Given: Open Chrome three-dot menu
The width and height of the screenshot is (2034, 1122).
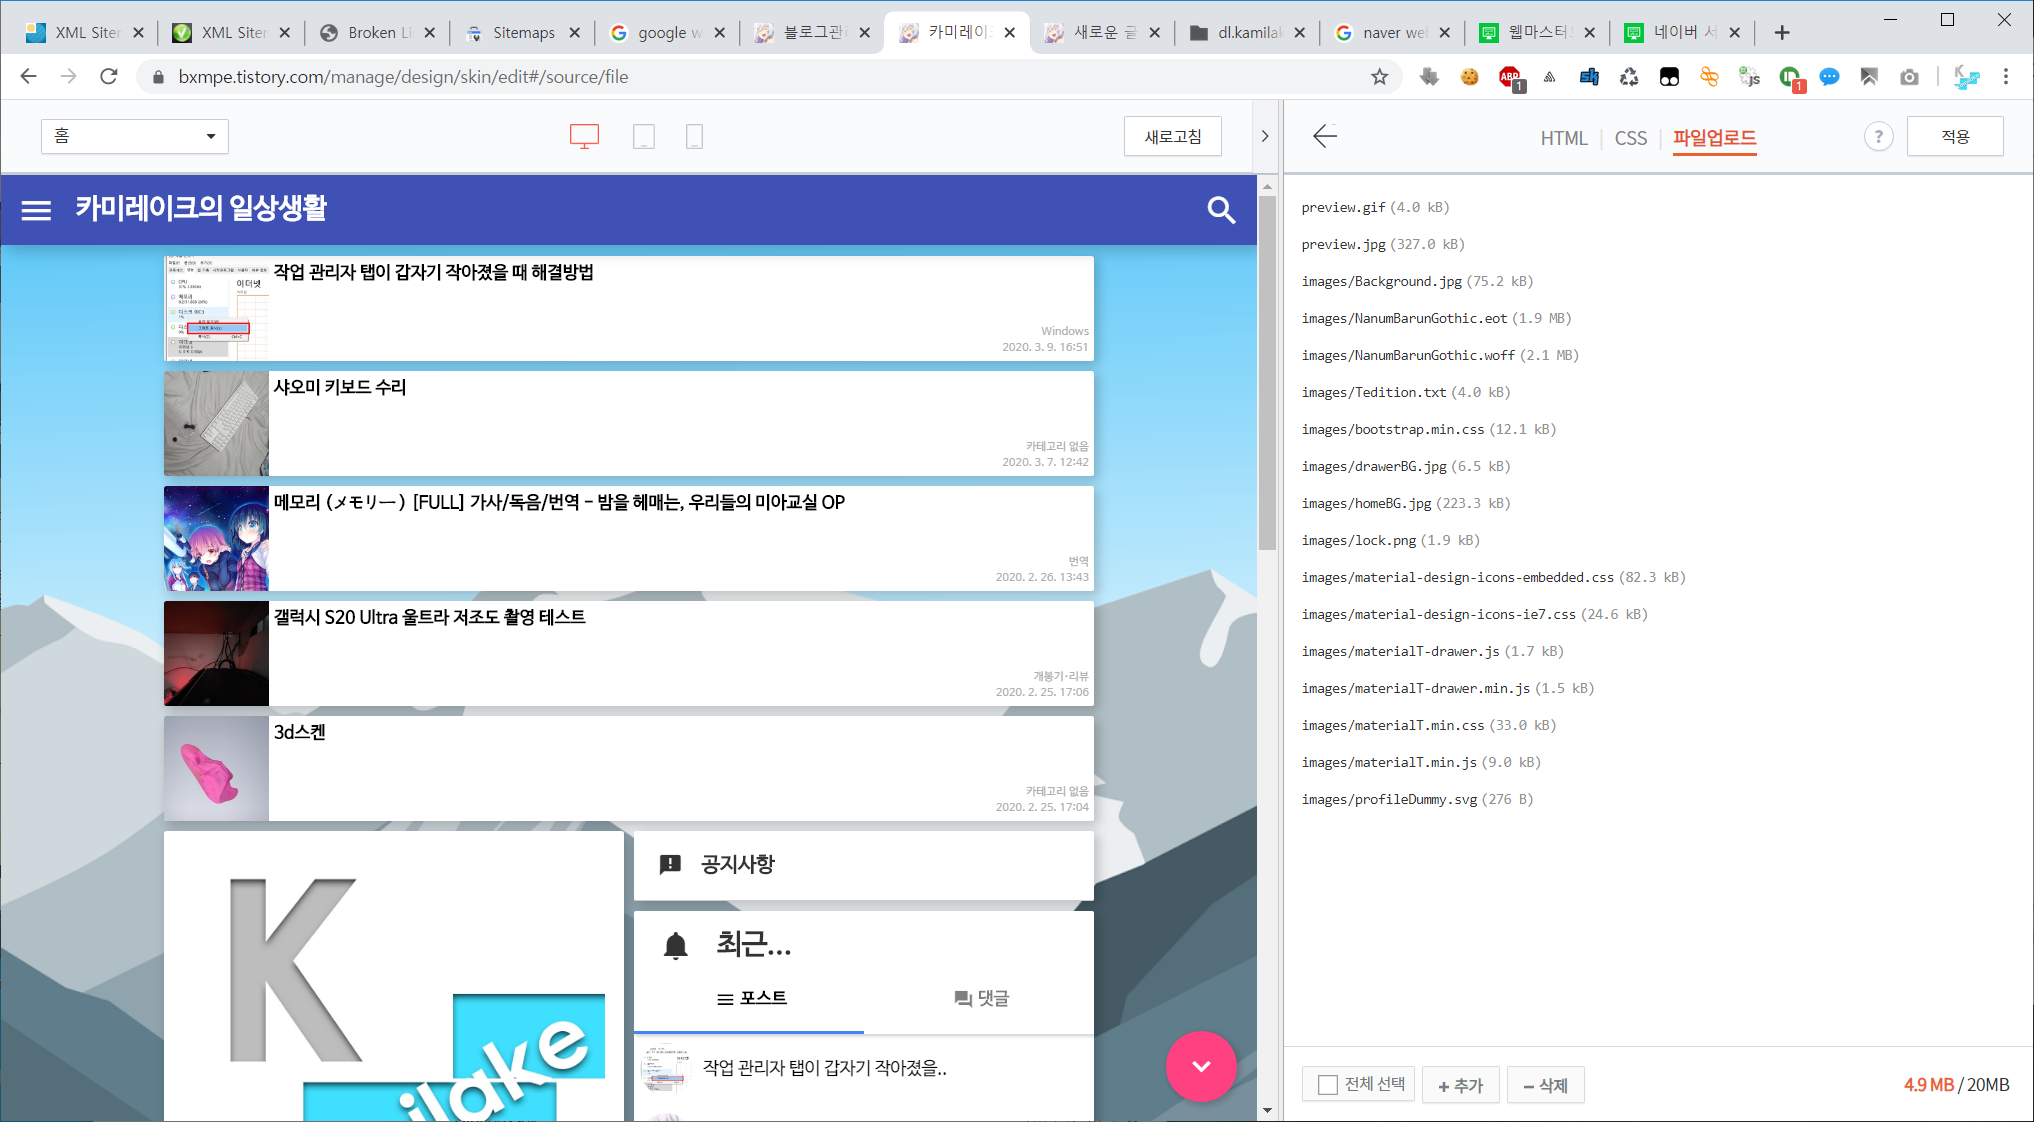Looking at the screenshot, I should [2006, 77].
